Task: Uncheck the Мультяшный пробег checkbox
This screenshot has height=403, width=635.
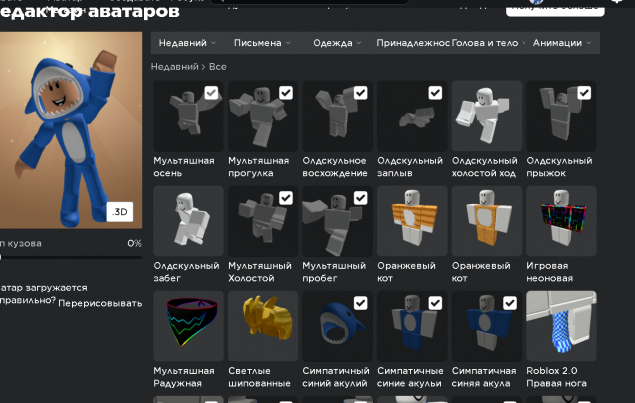Action: click(360, 198)
